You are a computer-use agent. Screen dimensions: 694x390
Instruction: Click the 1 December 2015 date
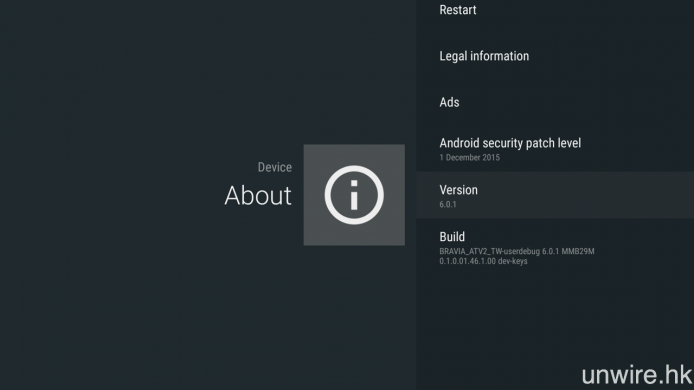point(470,158)
